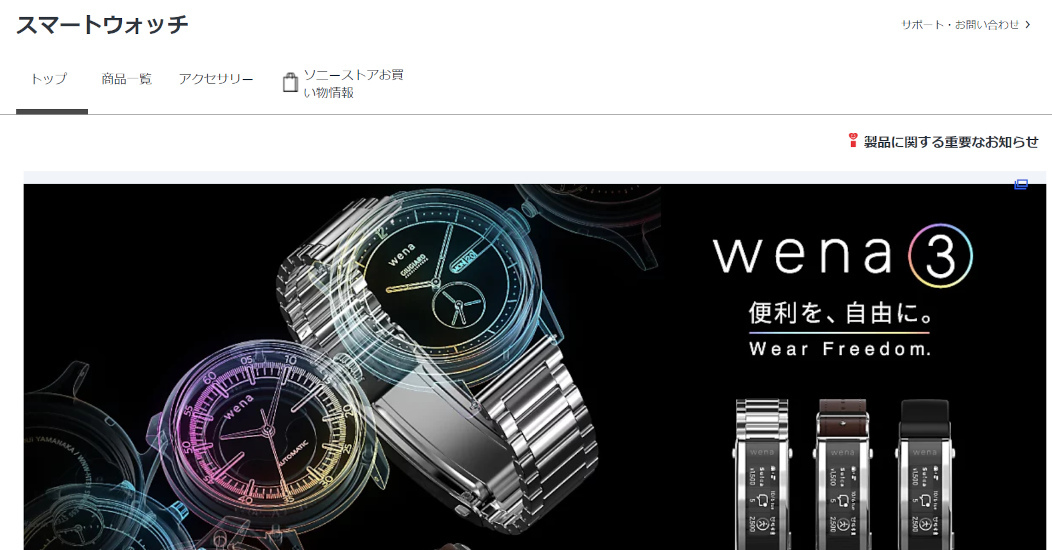Click the red alert icon beside 製品に関する重要なお知らせ
1052x550 pixels.
[853, 141]
